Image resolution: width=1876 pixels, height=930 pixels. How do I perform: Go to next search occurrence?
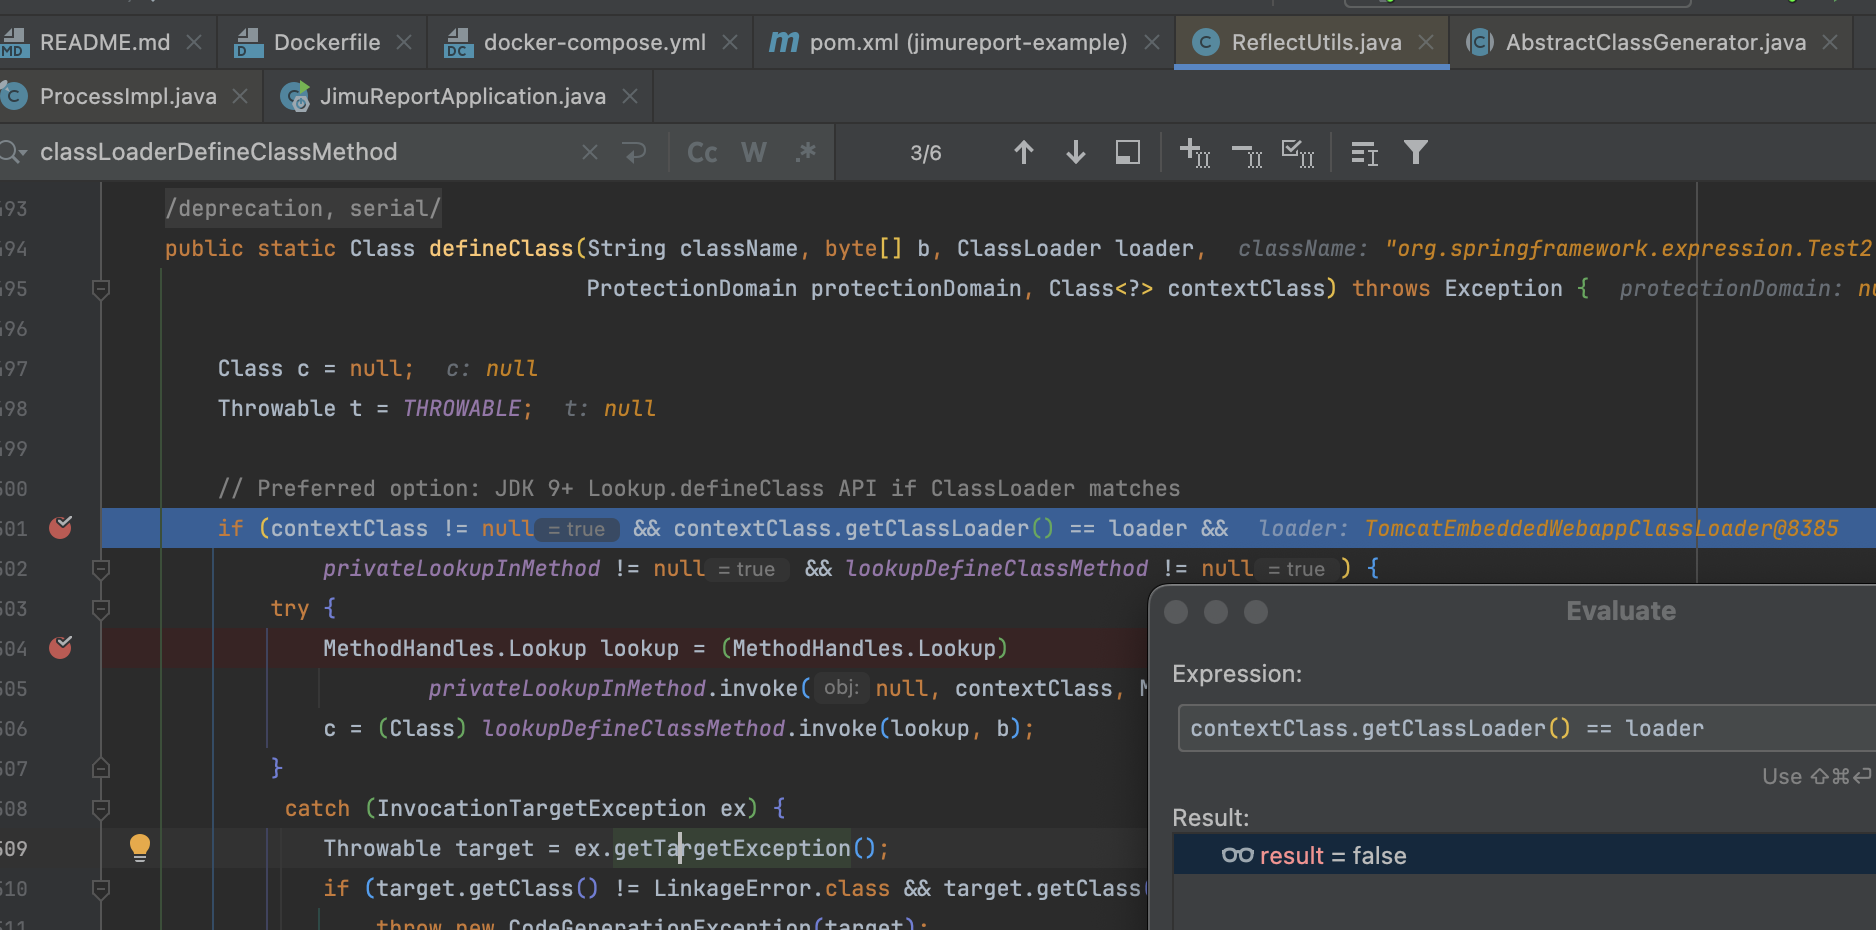1076,153
